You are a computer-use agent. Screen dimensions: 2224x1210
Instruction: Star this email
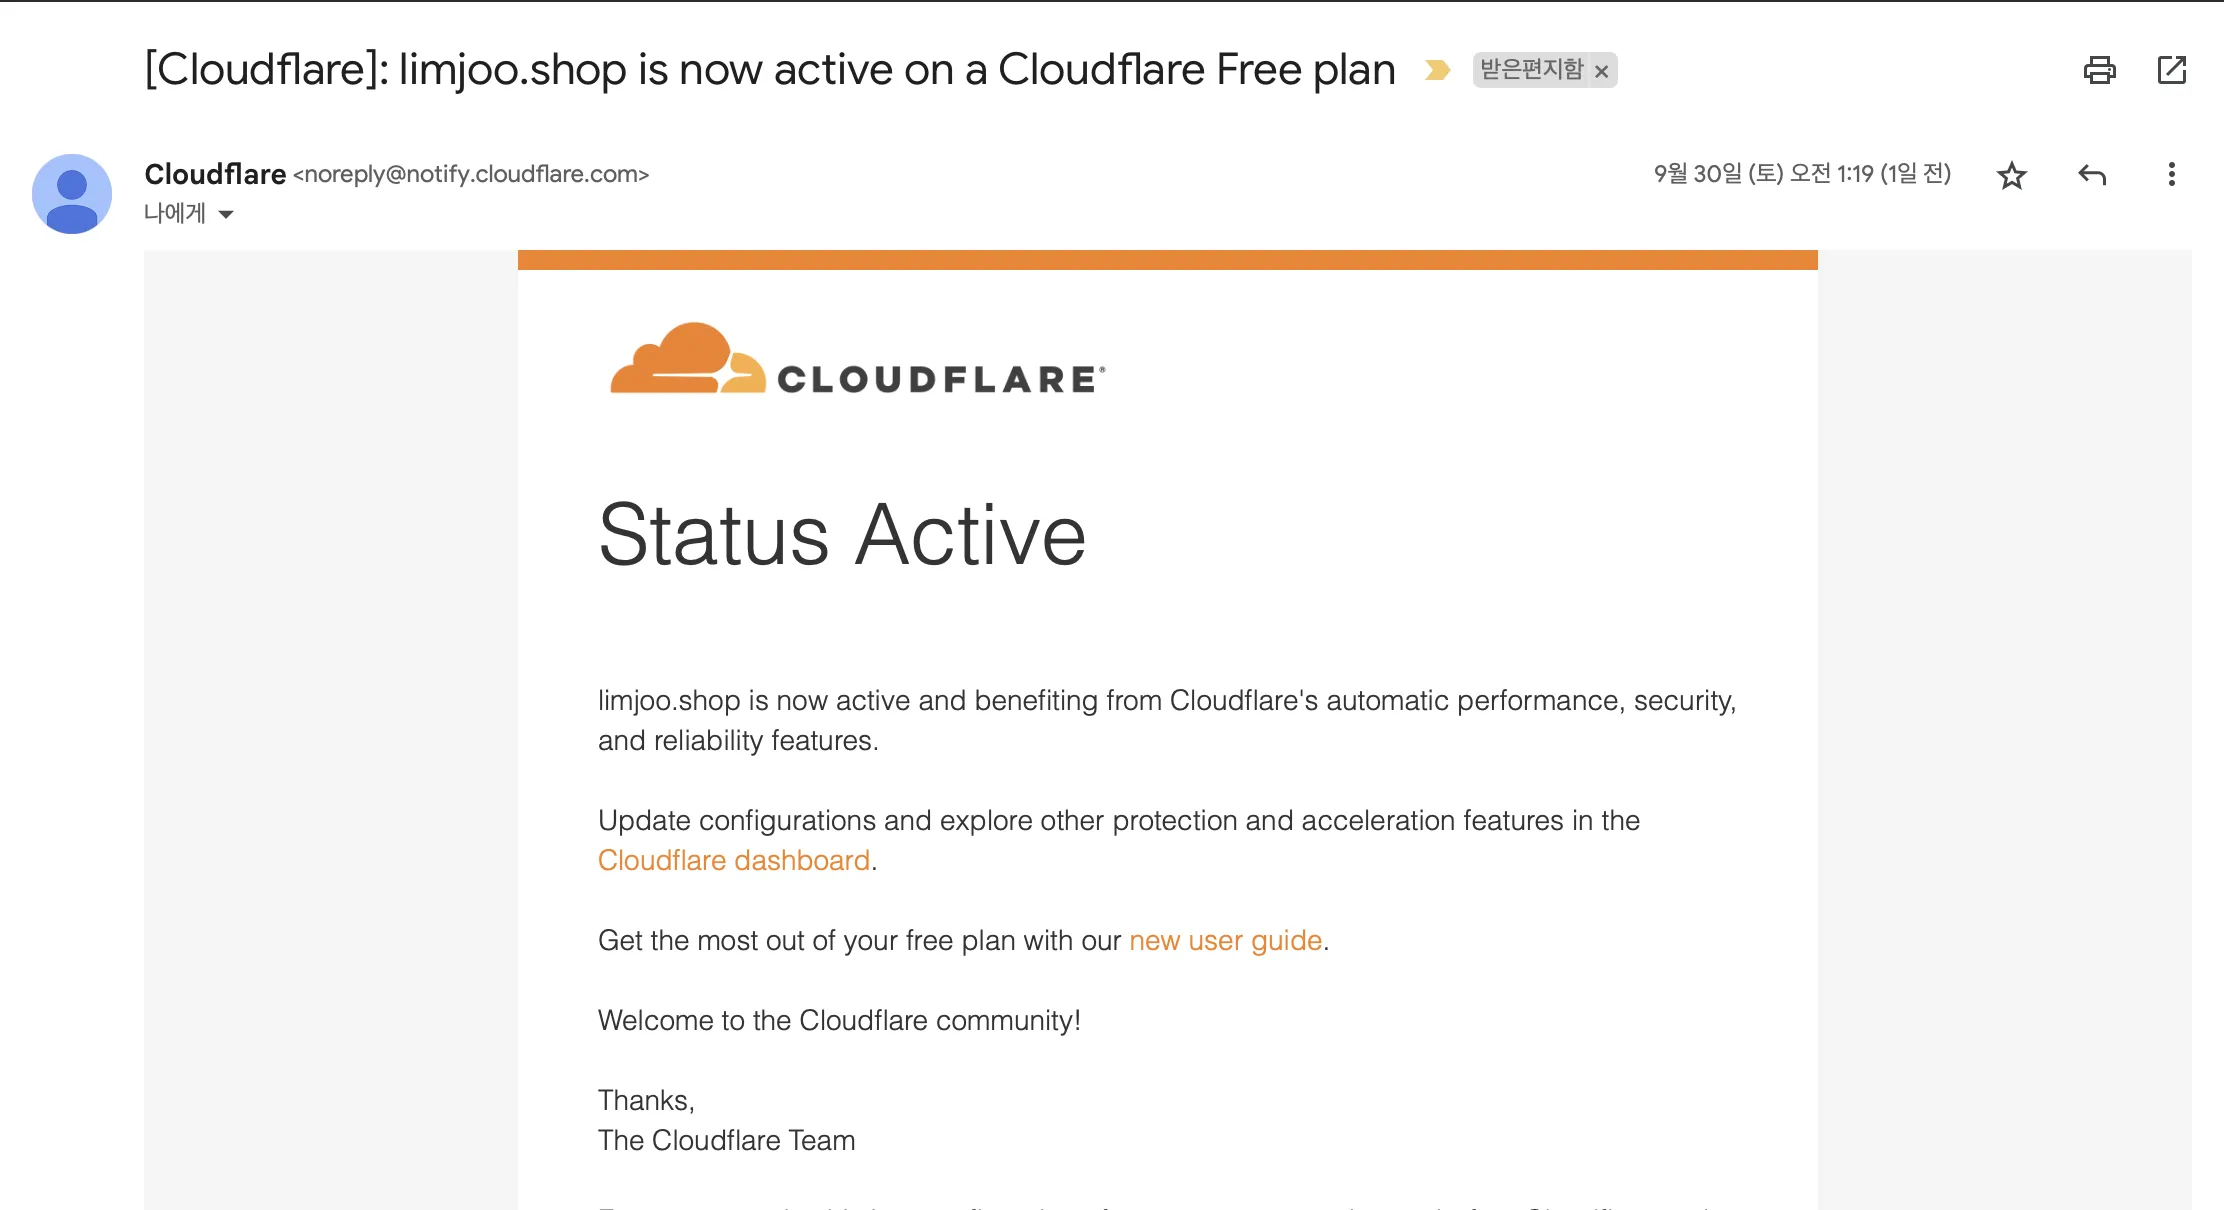tap(2011, 176)
